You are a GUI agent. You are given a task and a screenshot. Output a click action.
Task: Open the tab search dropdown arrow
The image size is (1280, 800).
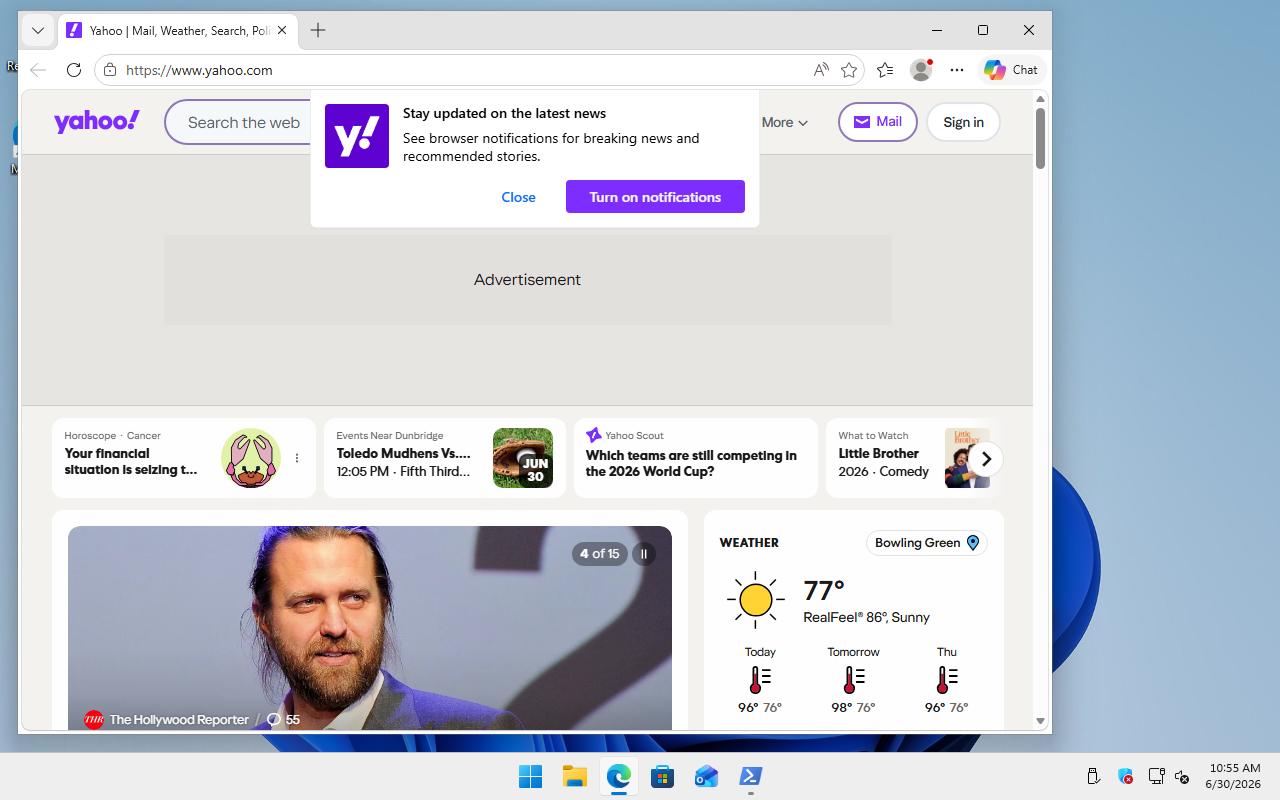pos(38,30)
